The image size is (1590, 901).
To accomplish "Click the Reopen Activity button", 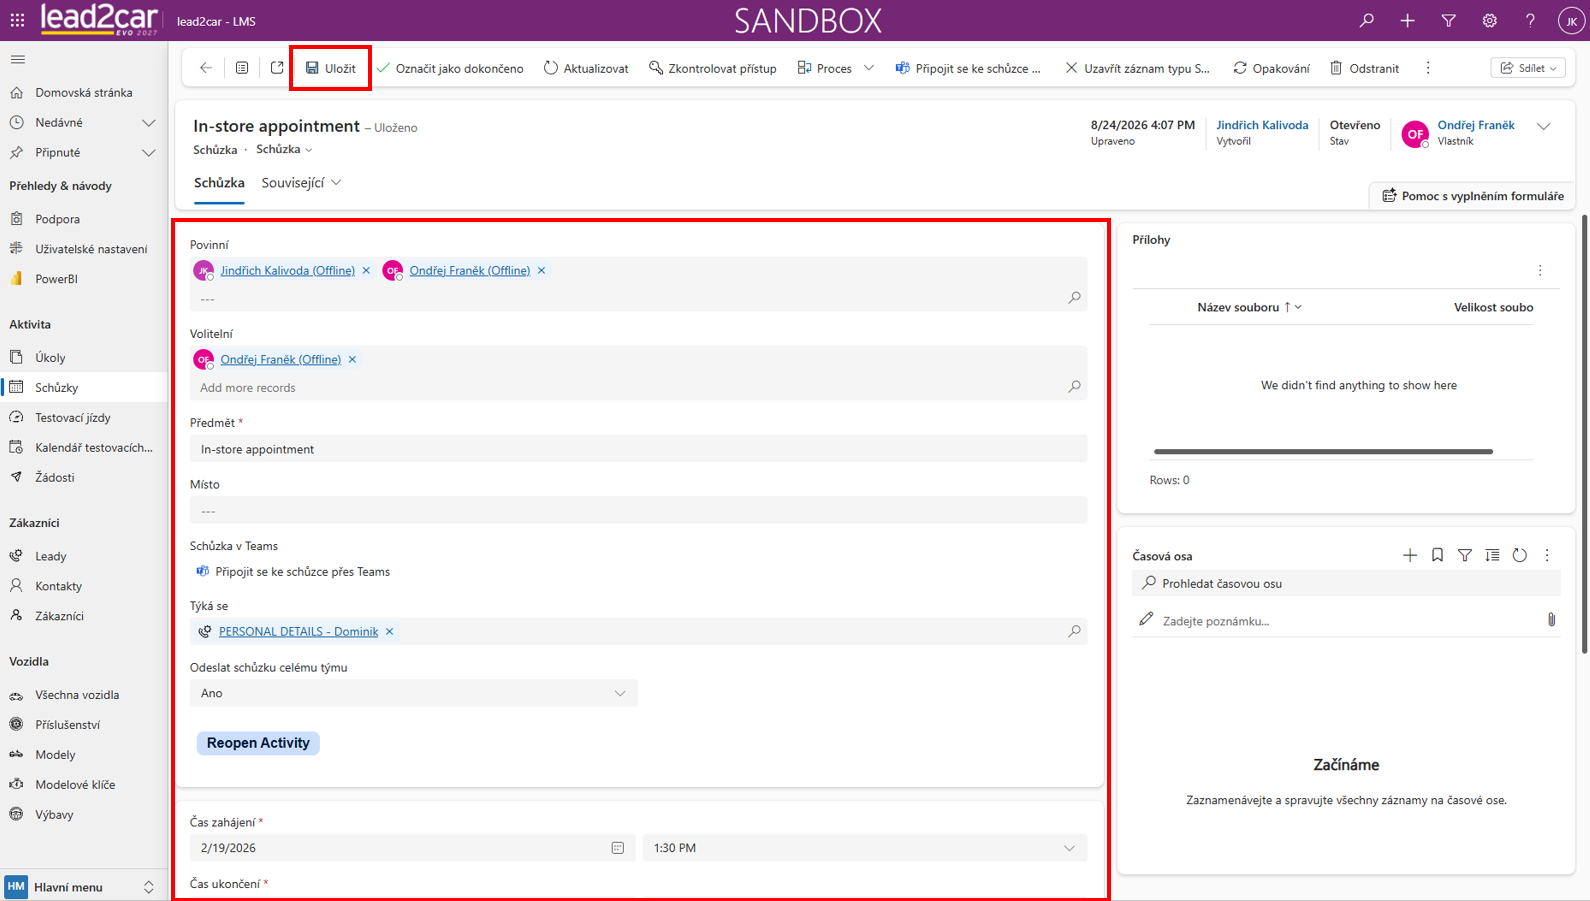I will coord(258,743).
